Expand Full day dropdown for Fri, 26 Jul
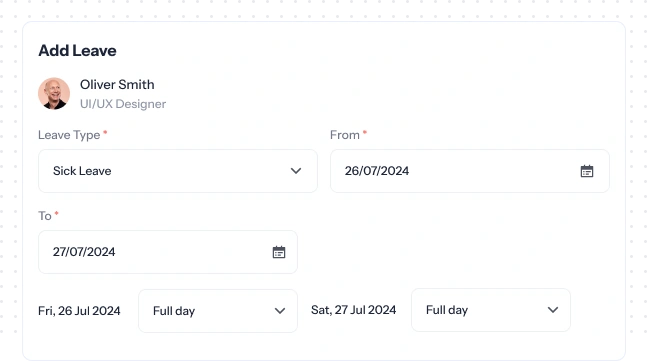647x361 pixels. [x=218, y=311]
